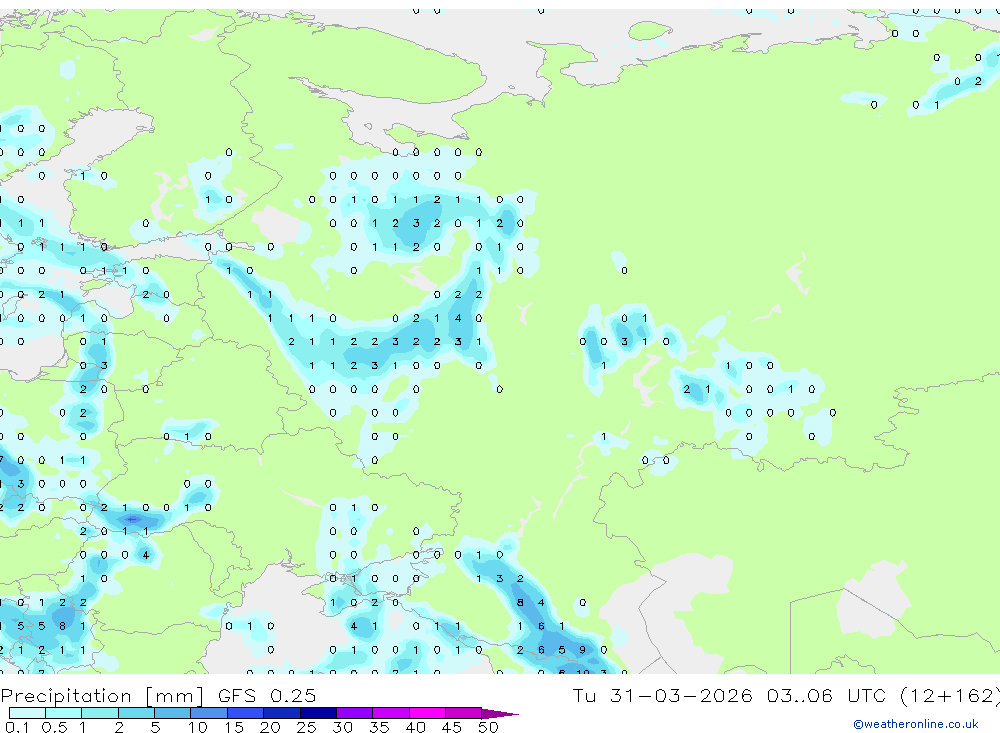Click the 'GFS 0.25' model label

pyautogui.click(x=267, y=695)
